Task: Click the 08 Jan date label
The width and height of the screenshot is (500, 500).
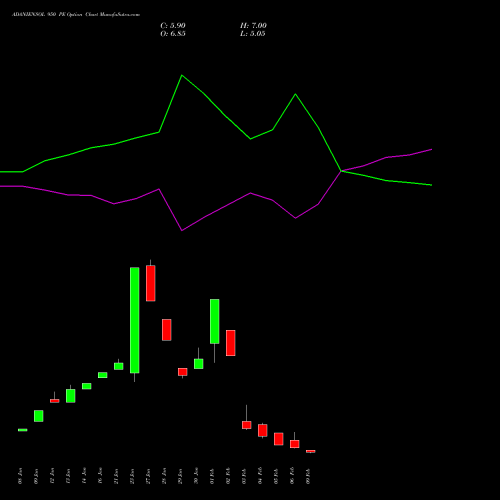Action: (20, 476)
